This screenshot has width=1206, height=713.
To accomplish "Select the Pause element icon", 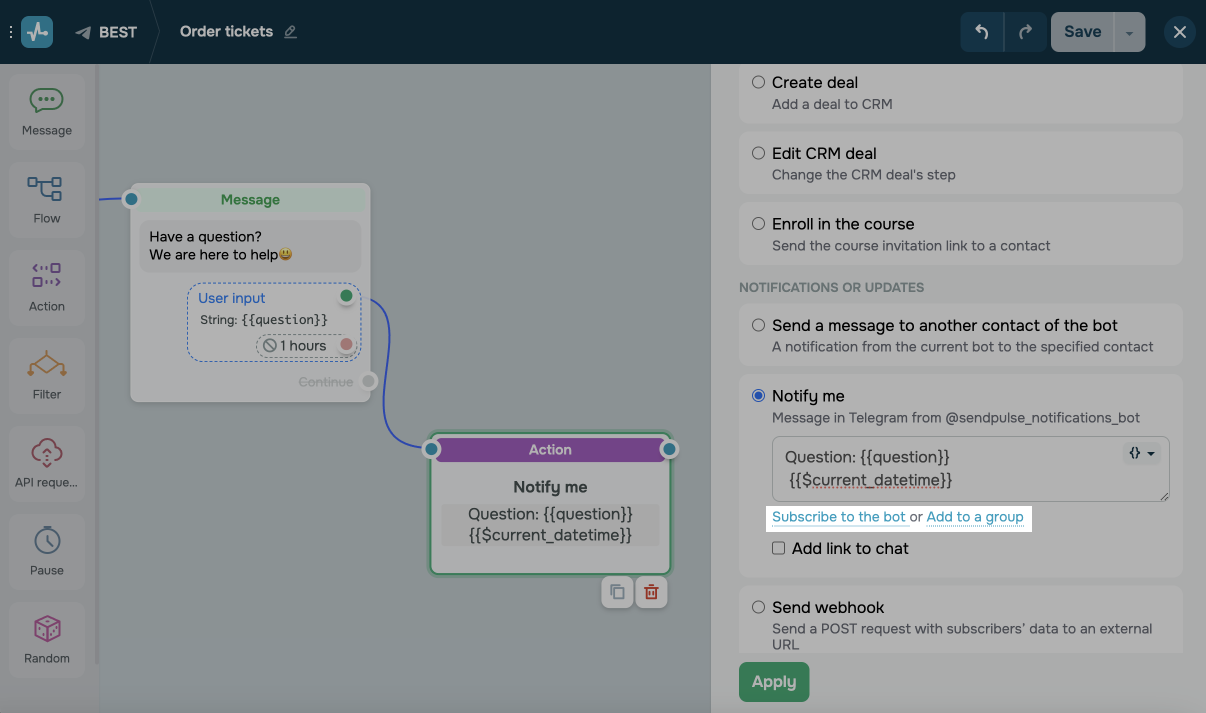I will coord(46,551).
